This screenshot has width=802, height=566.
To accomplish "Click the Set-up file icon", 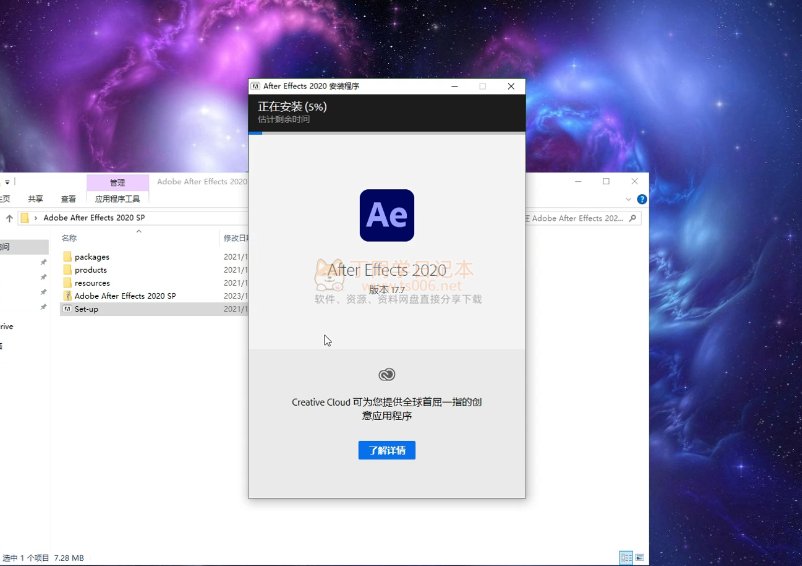I will point(68,309).
